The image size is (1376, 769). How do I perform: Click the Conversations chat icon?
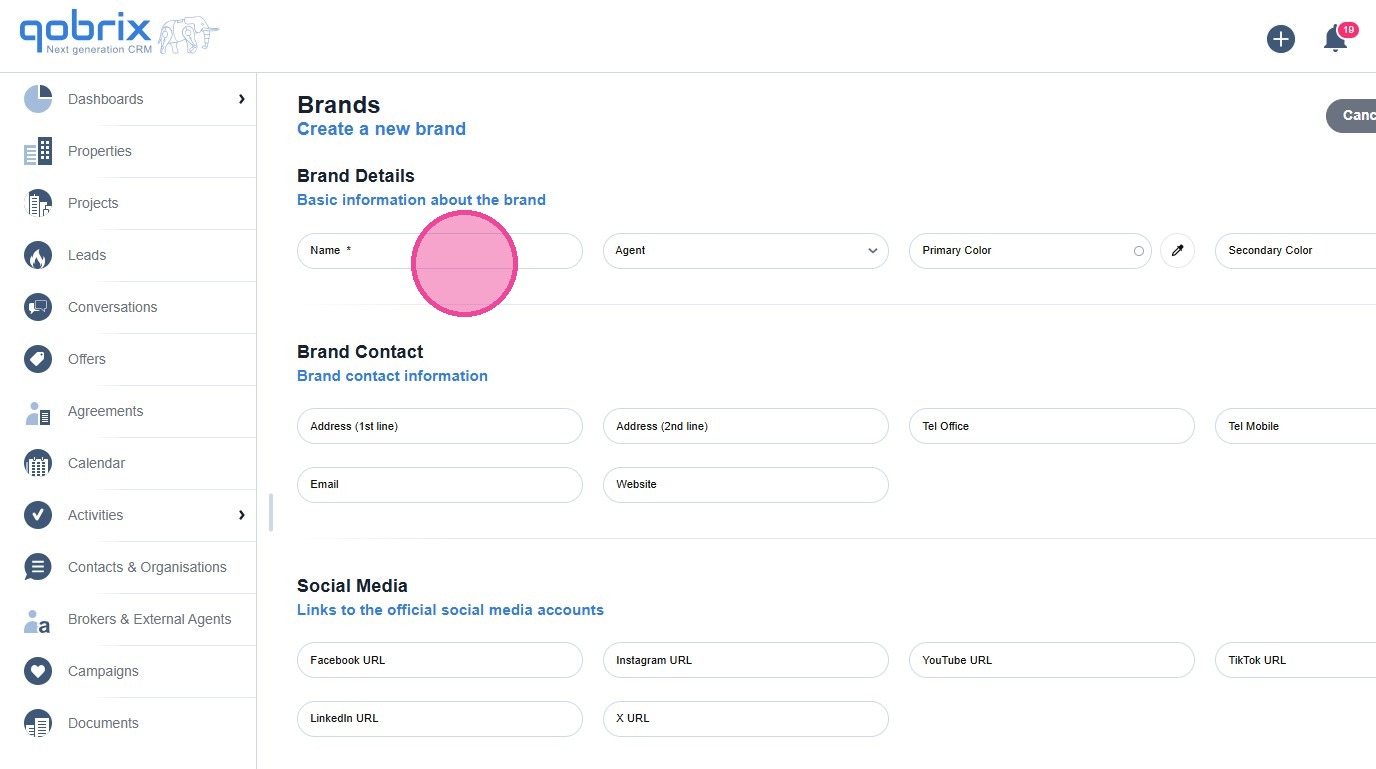tap(38, 307)
